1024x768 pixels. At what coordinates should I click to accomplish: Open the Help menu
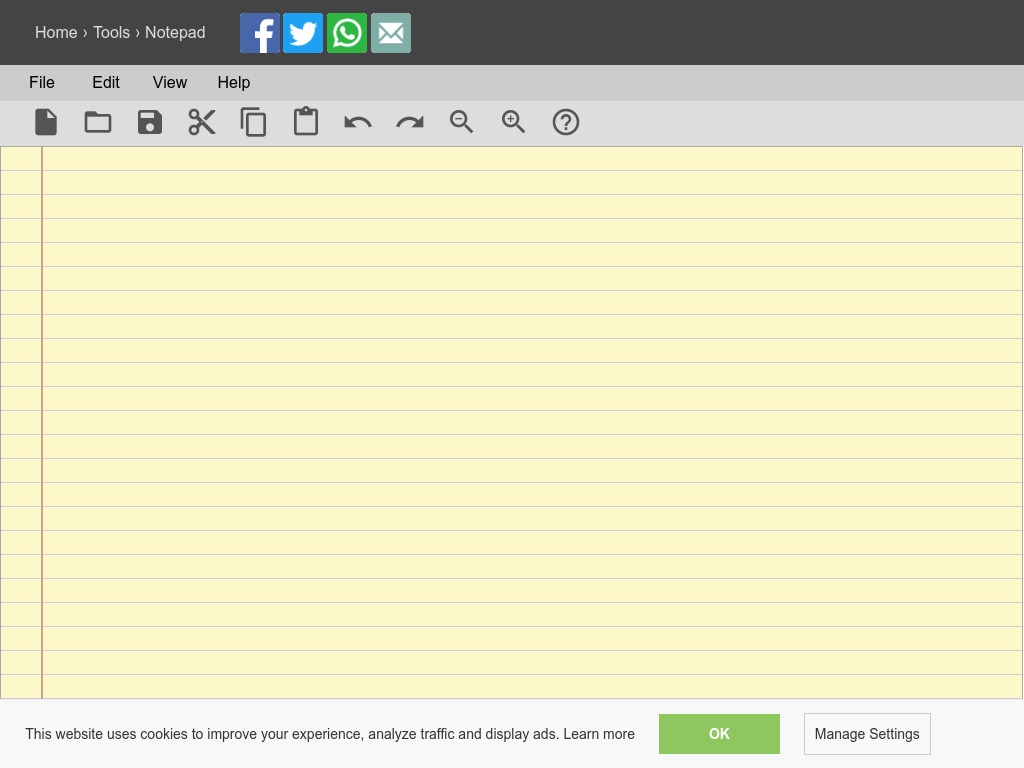click(234, 82)
